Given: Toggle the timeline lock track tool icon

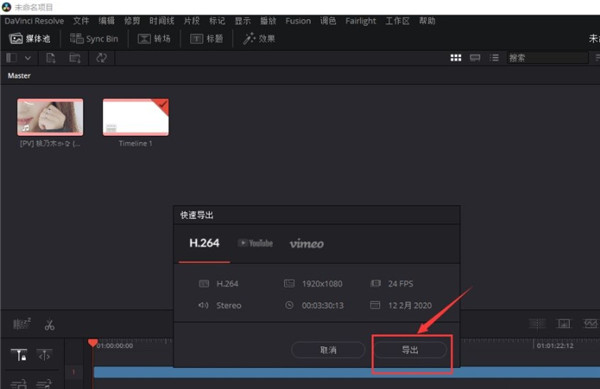Looking at the screenshot, I should [x=19, y=355].
